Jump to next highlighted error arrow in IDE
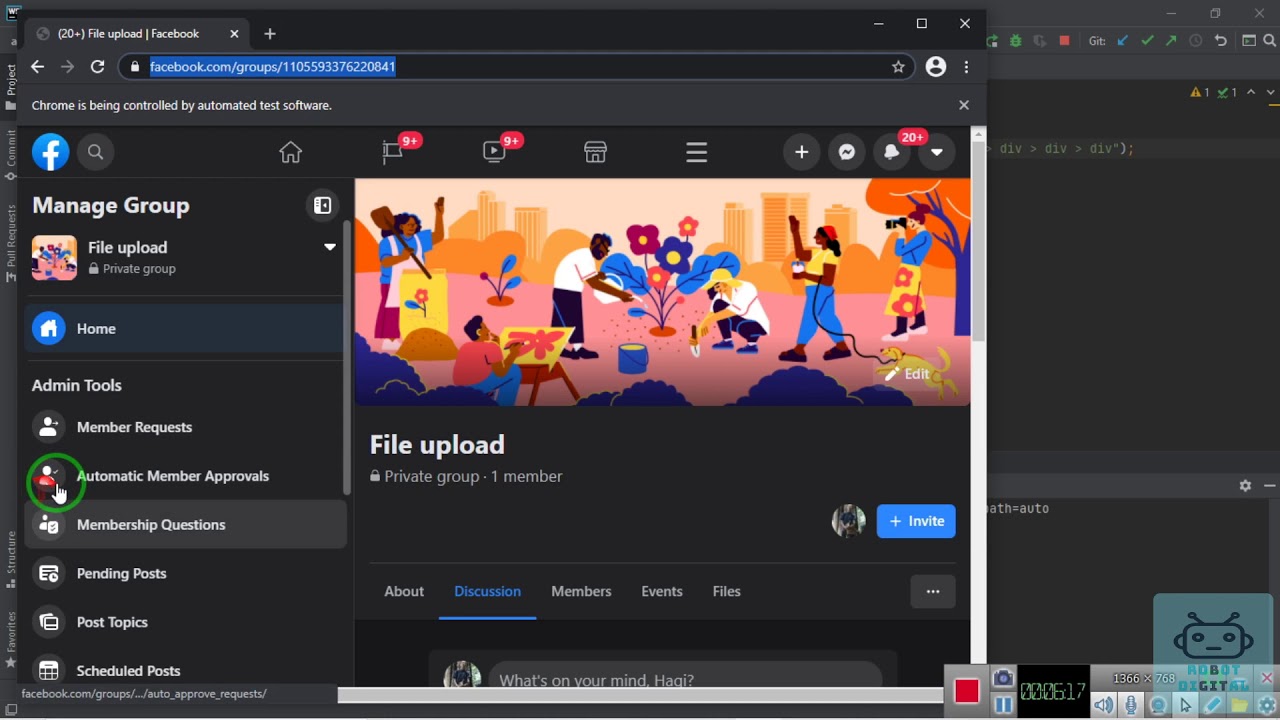Viewport: 1280px width, 720px height. click(x=1271, y=92)
